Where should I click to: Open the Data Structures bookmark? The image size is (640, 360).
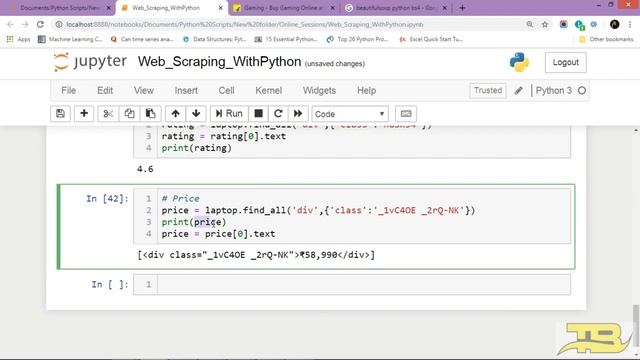click(215, 39)
